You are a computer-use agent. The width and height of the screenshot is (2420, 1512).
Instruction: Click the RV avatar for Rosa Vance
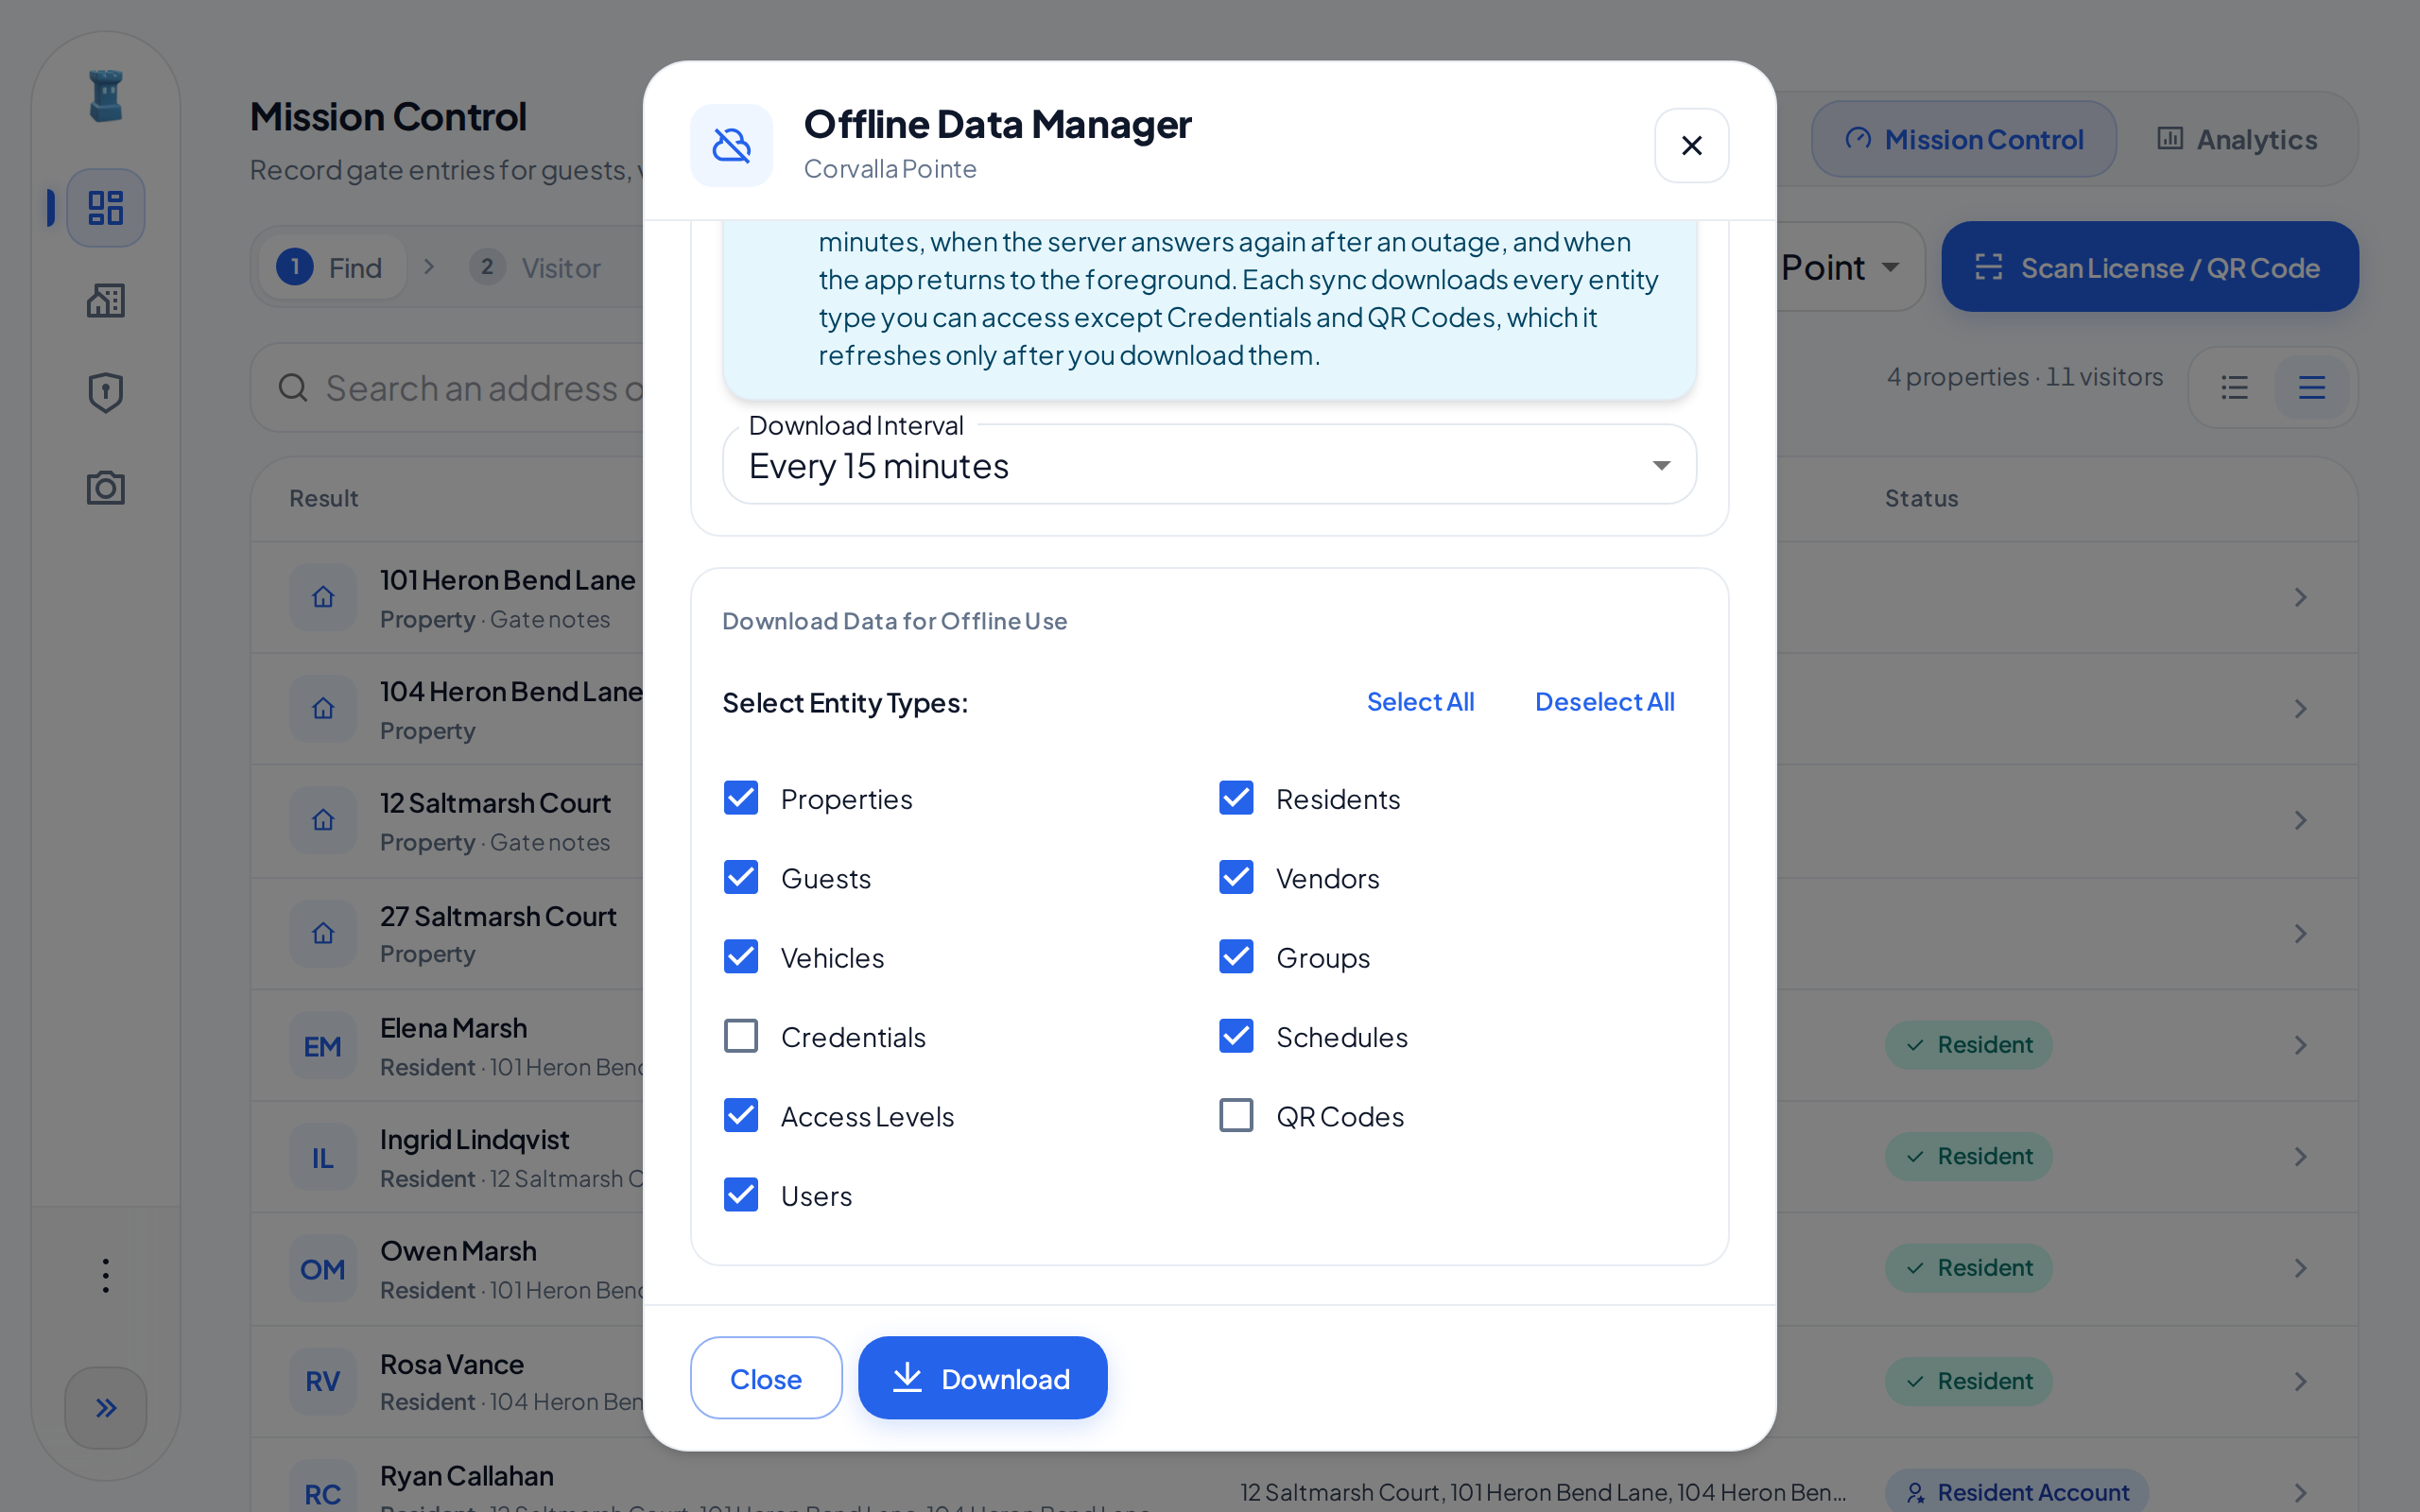pyautogui.click(x=323, y=1381)
